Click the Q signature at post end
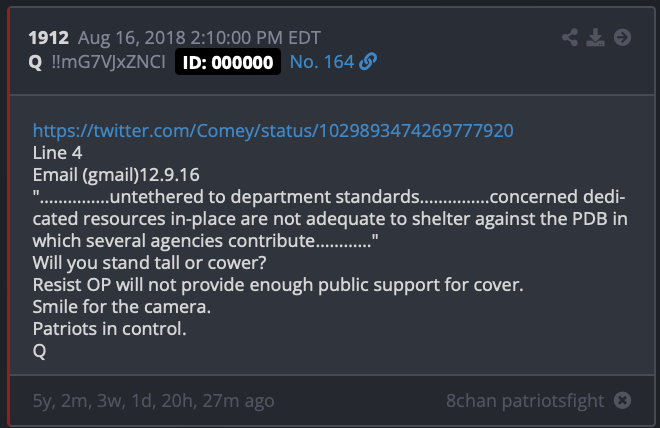The width and height of the screenshot is (660, 428). 40,351
